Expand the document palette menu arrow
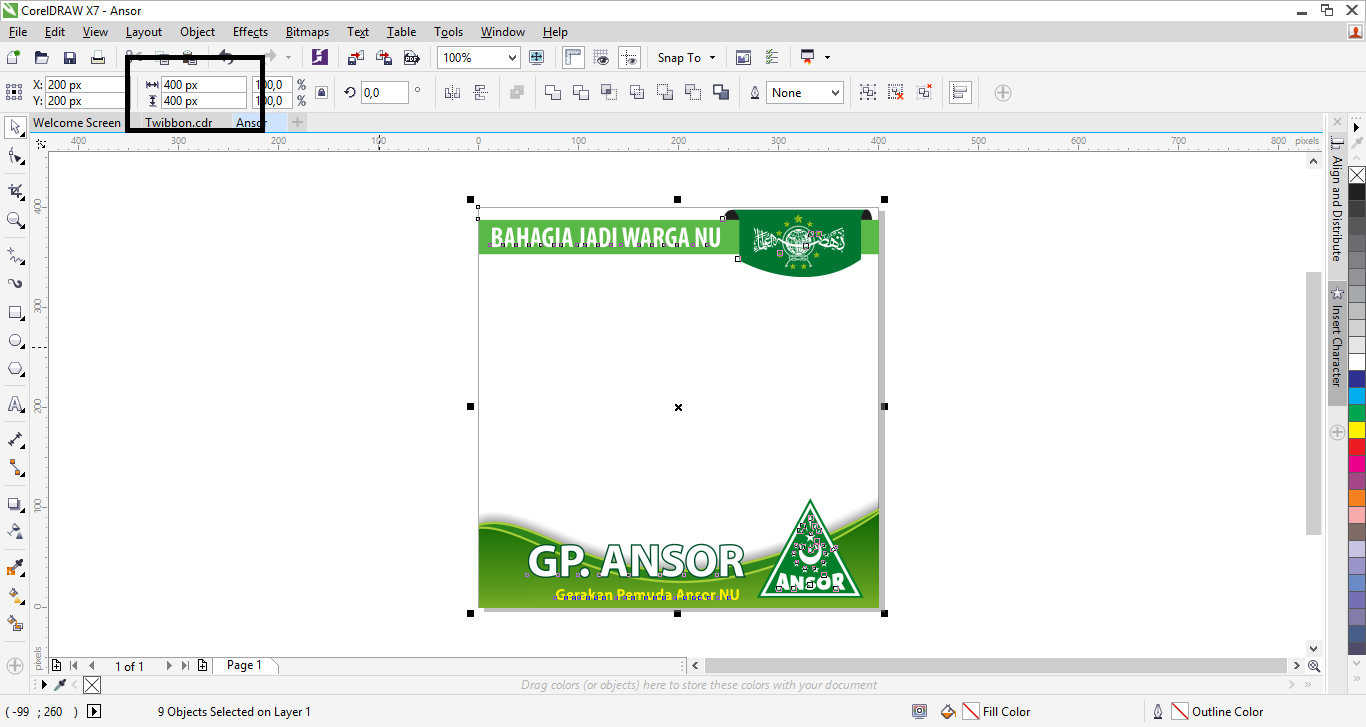The width and height of the screenshot is (1366, 727). coord(43,685)
